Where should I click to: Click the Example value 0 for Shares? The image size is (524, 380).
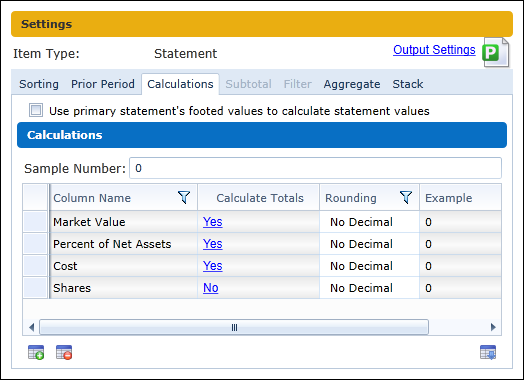point(461,288)
